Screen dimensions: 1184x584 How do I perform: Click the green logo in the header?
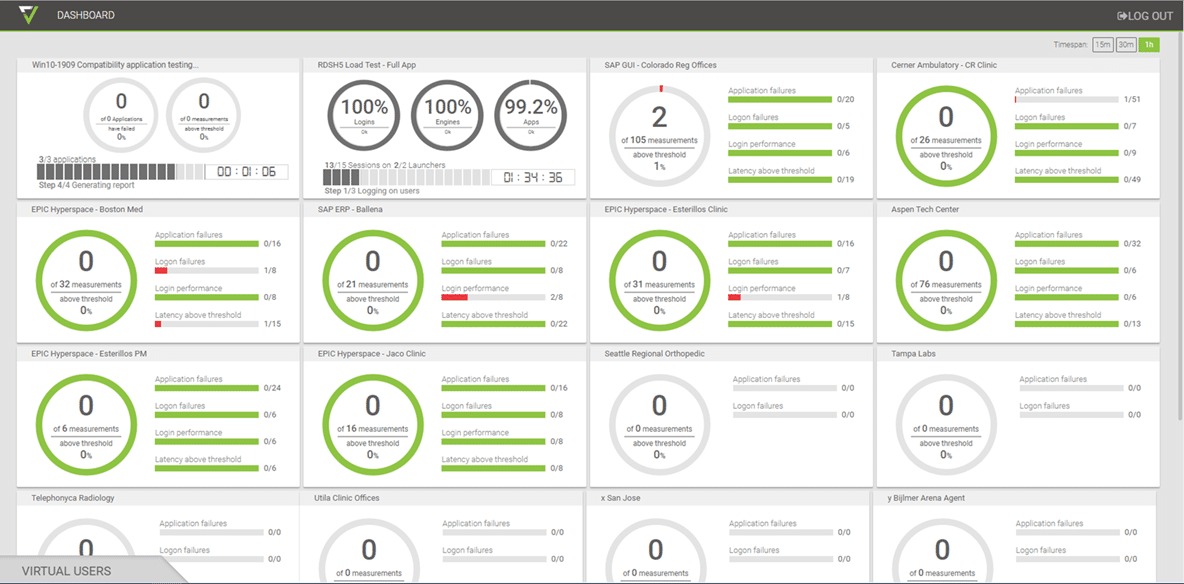coord(29,14)
